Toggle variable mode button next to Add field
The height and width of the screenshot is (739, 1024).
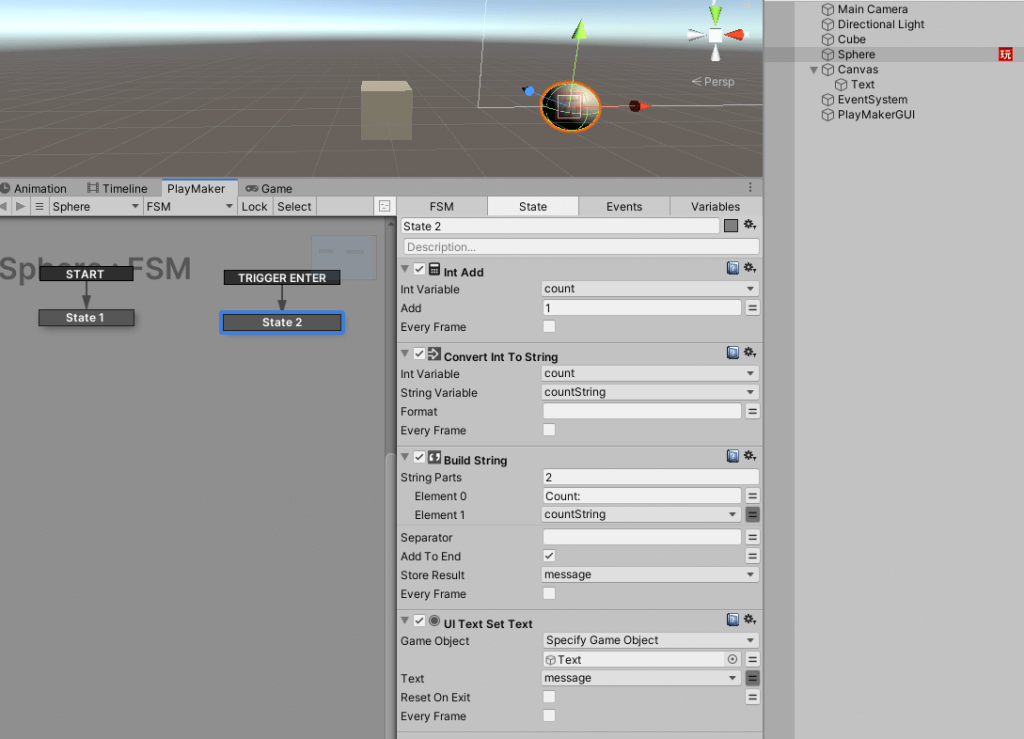coord(752,308)
